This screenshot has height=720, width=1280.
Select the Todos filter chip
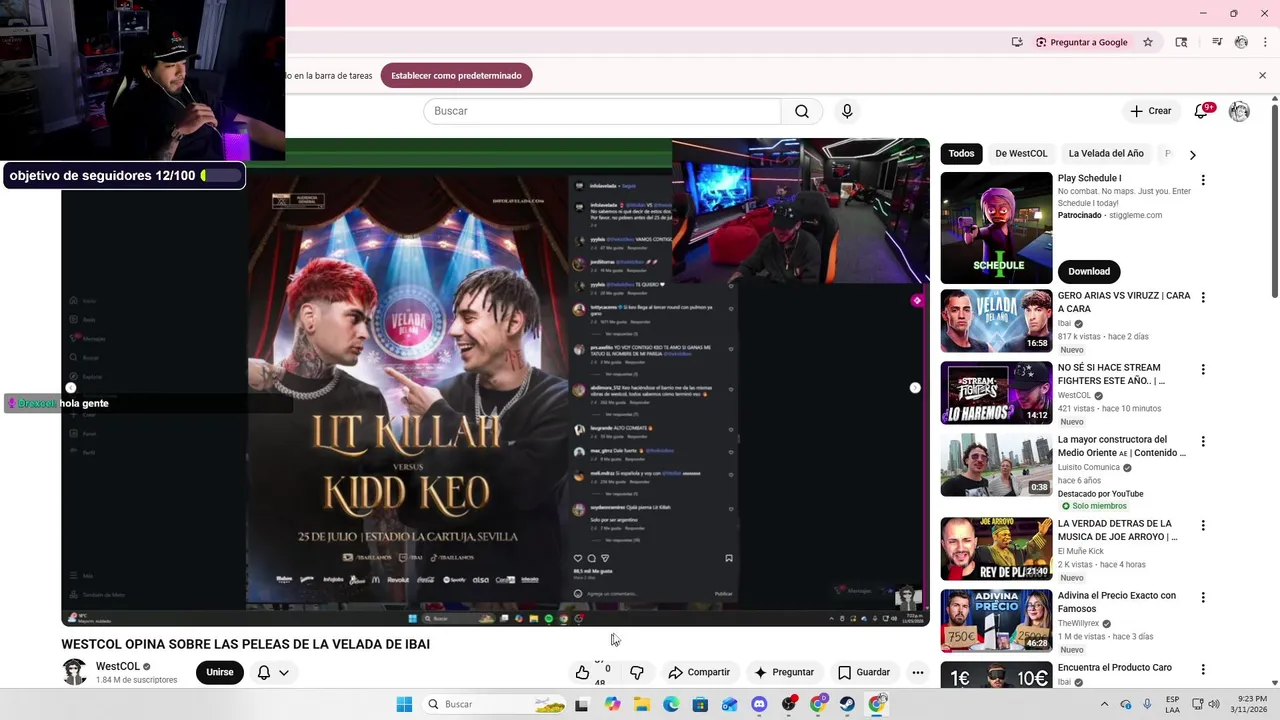pos(961,154)
